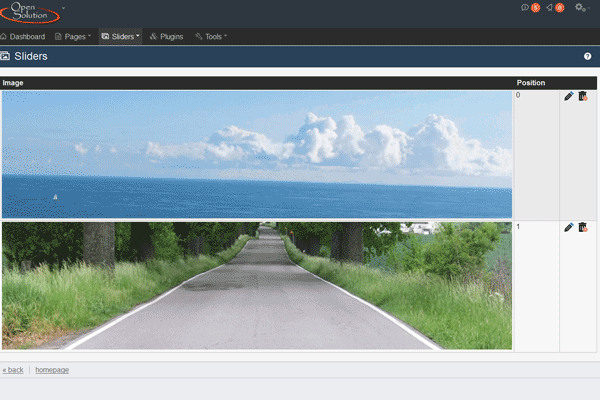The width and height of the screenshot is (600, 400).
Task: Click the road slider image thumbnail
Action: pyautogui.click(x=257, y=286)
